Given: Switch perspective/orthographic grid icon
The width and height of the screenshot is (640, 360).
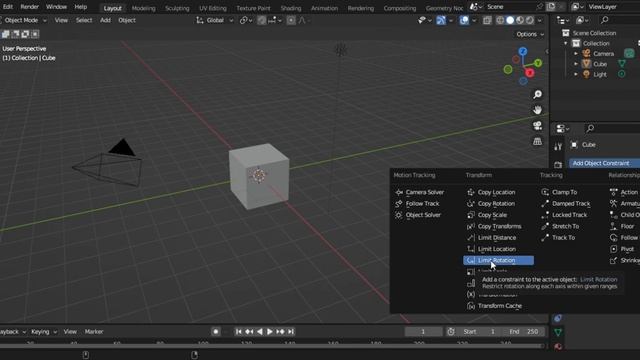Looking at the screenshot, I should tap(538, 141).
